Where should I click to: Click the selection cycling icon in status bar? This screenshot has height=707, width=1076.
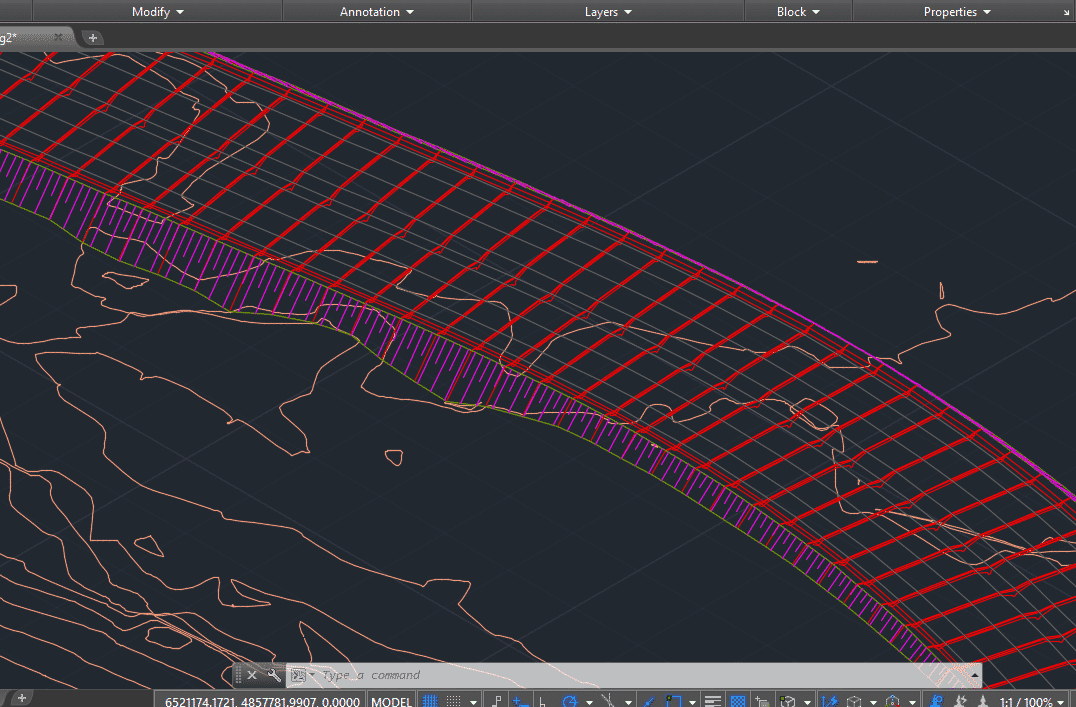[763, 702]
